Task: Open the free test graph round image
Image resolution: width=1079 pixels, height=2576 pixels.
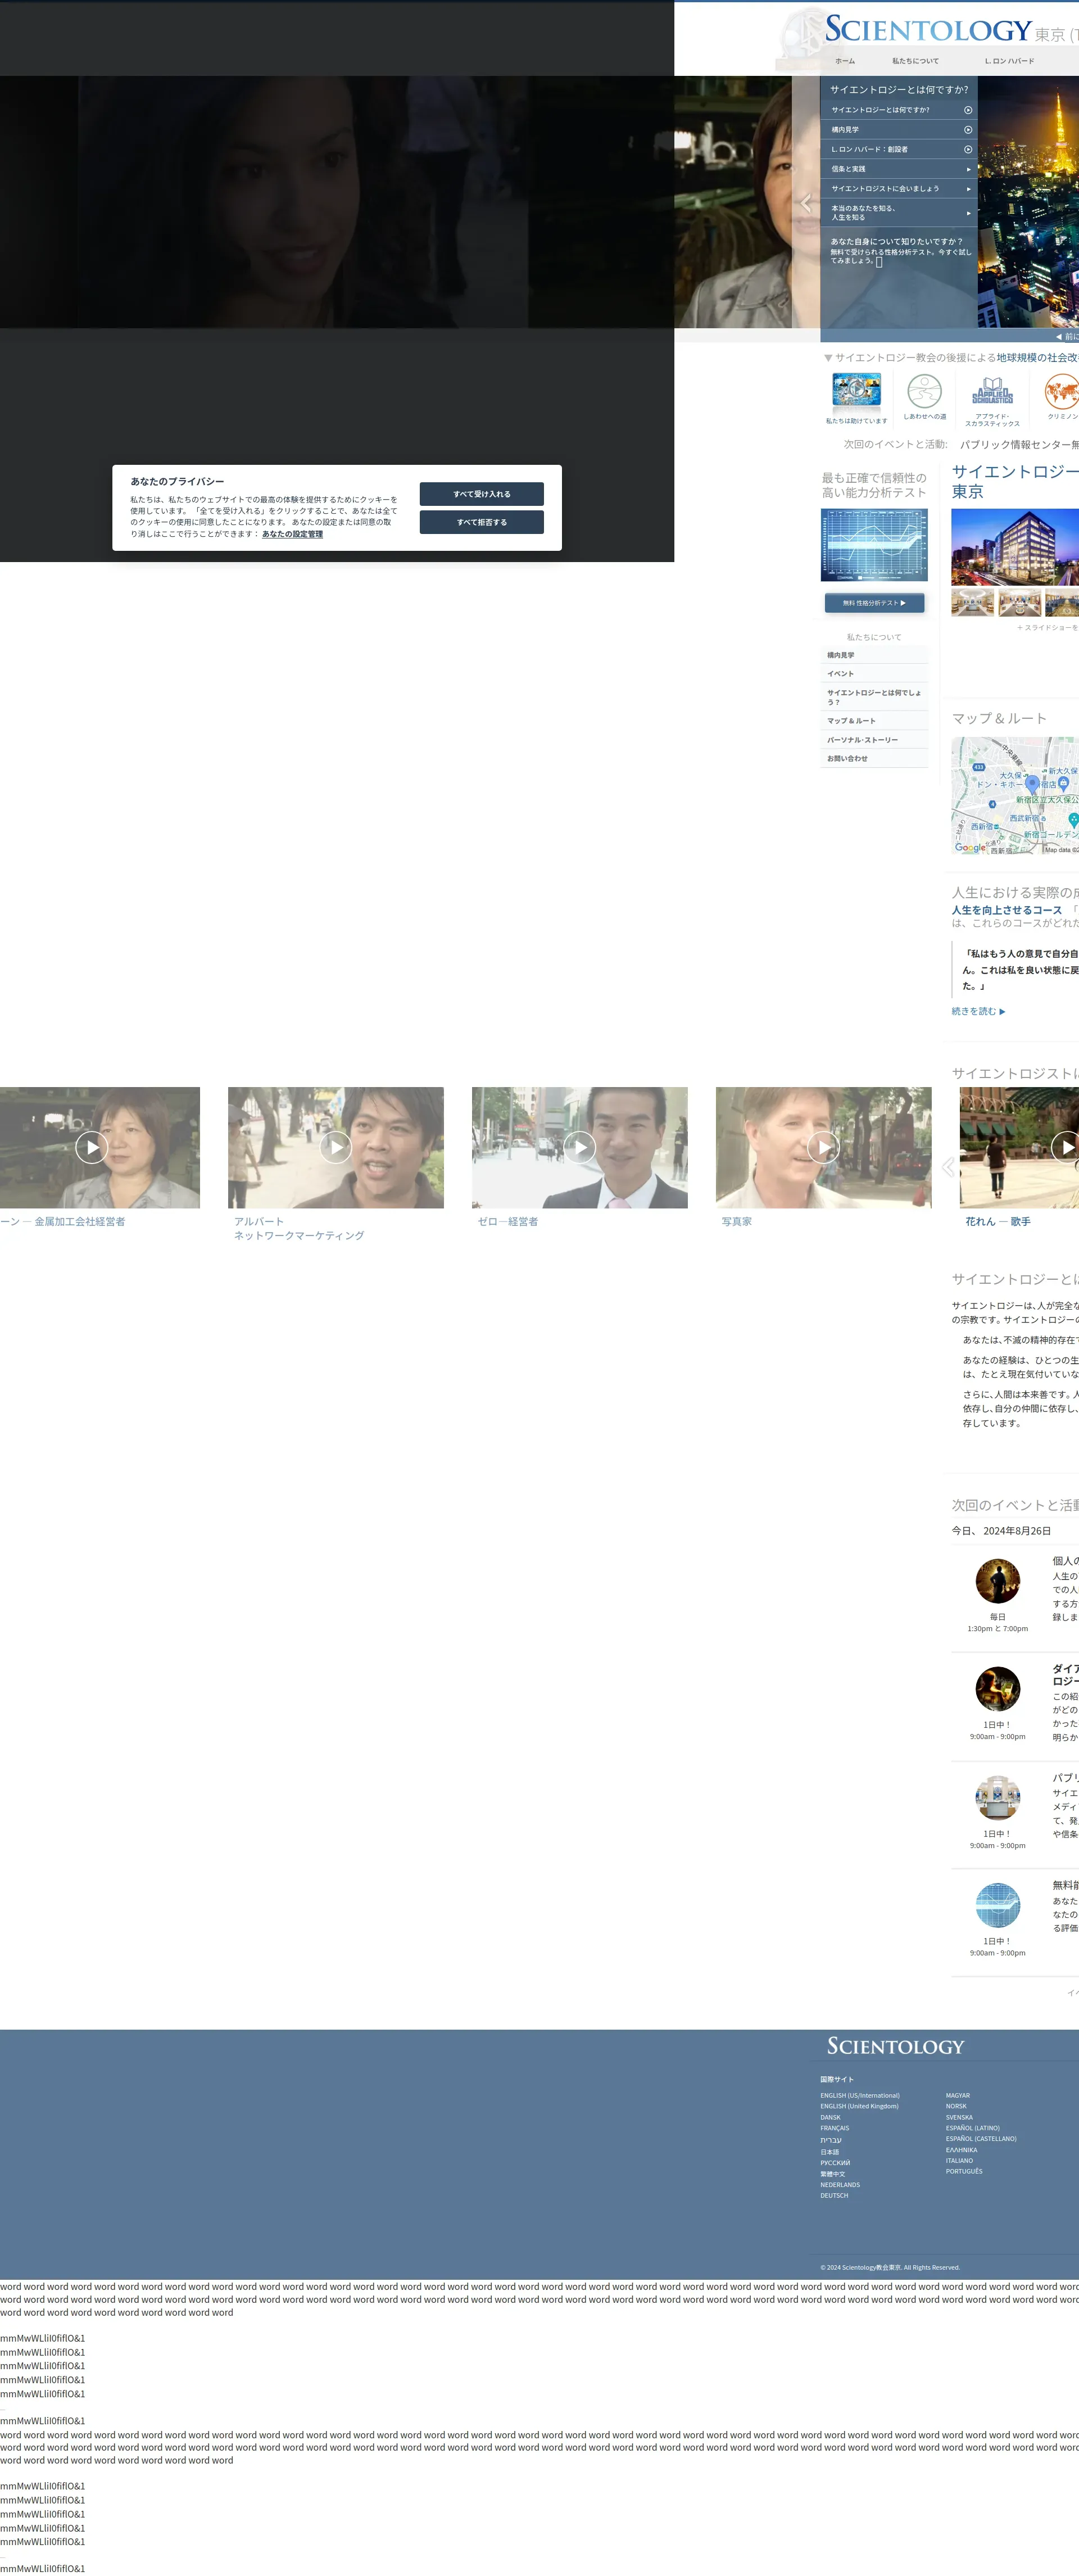Action: click(x=997, y=1905)
